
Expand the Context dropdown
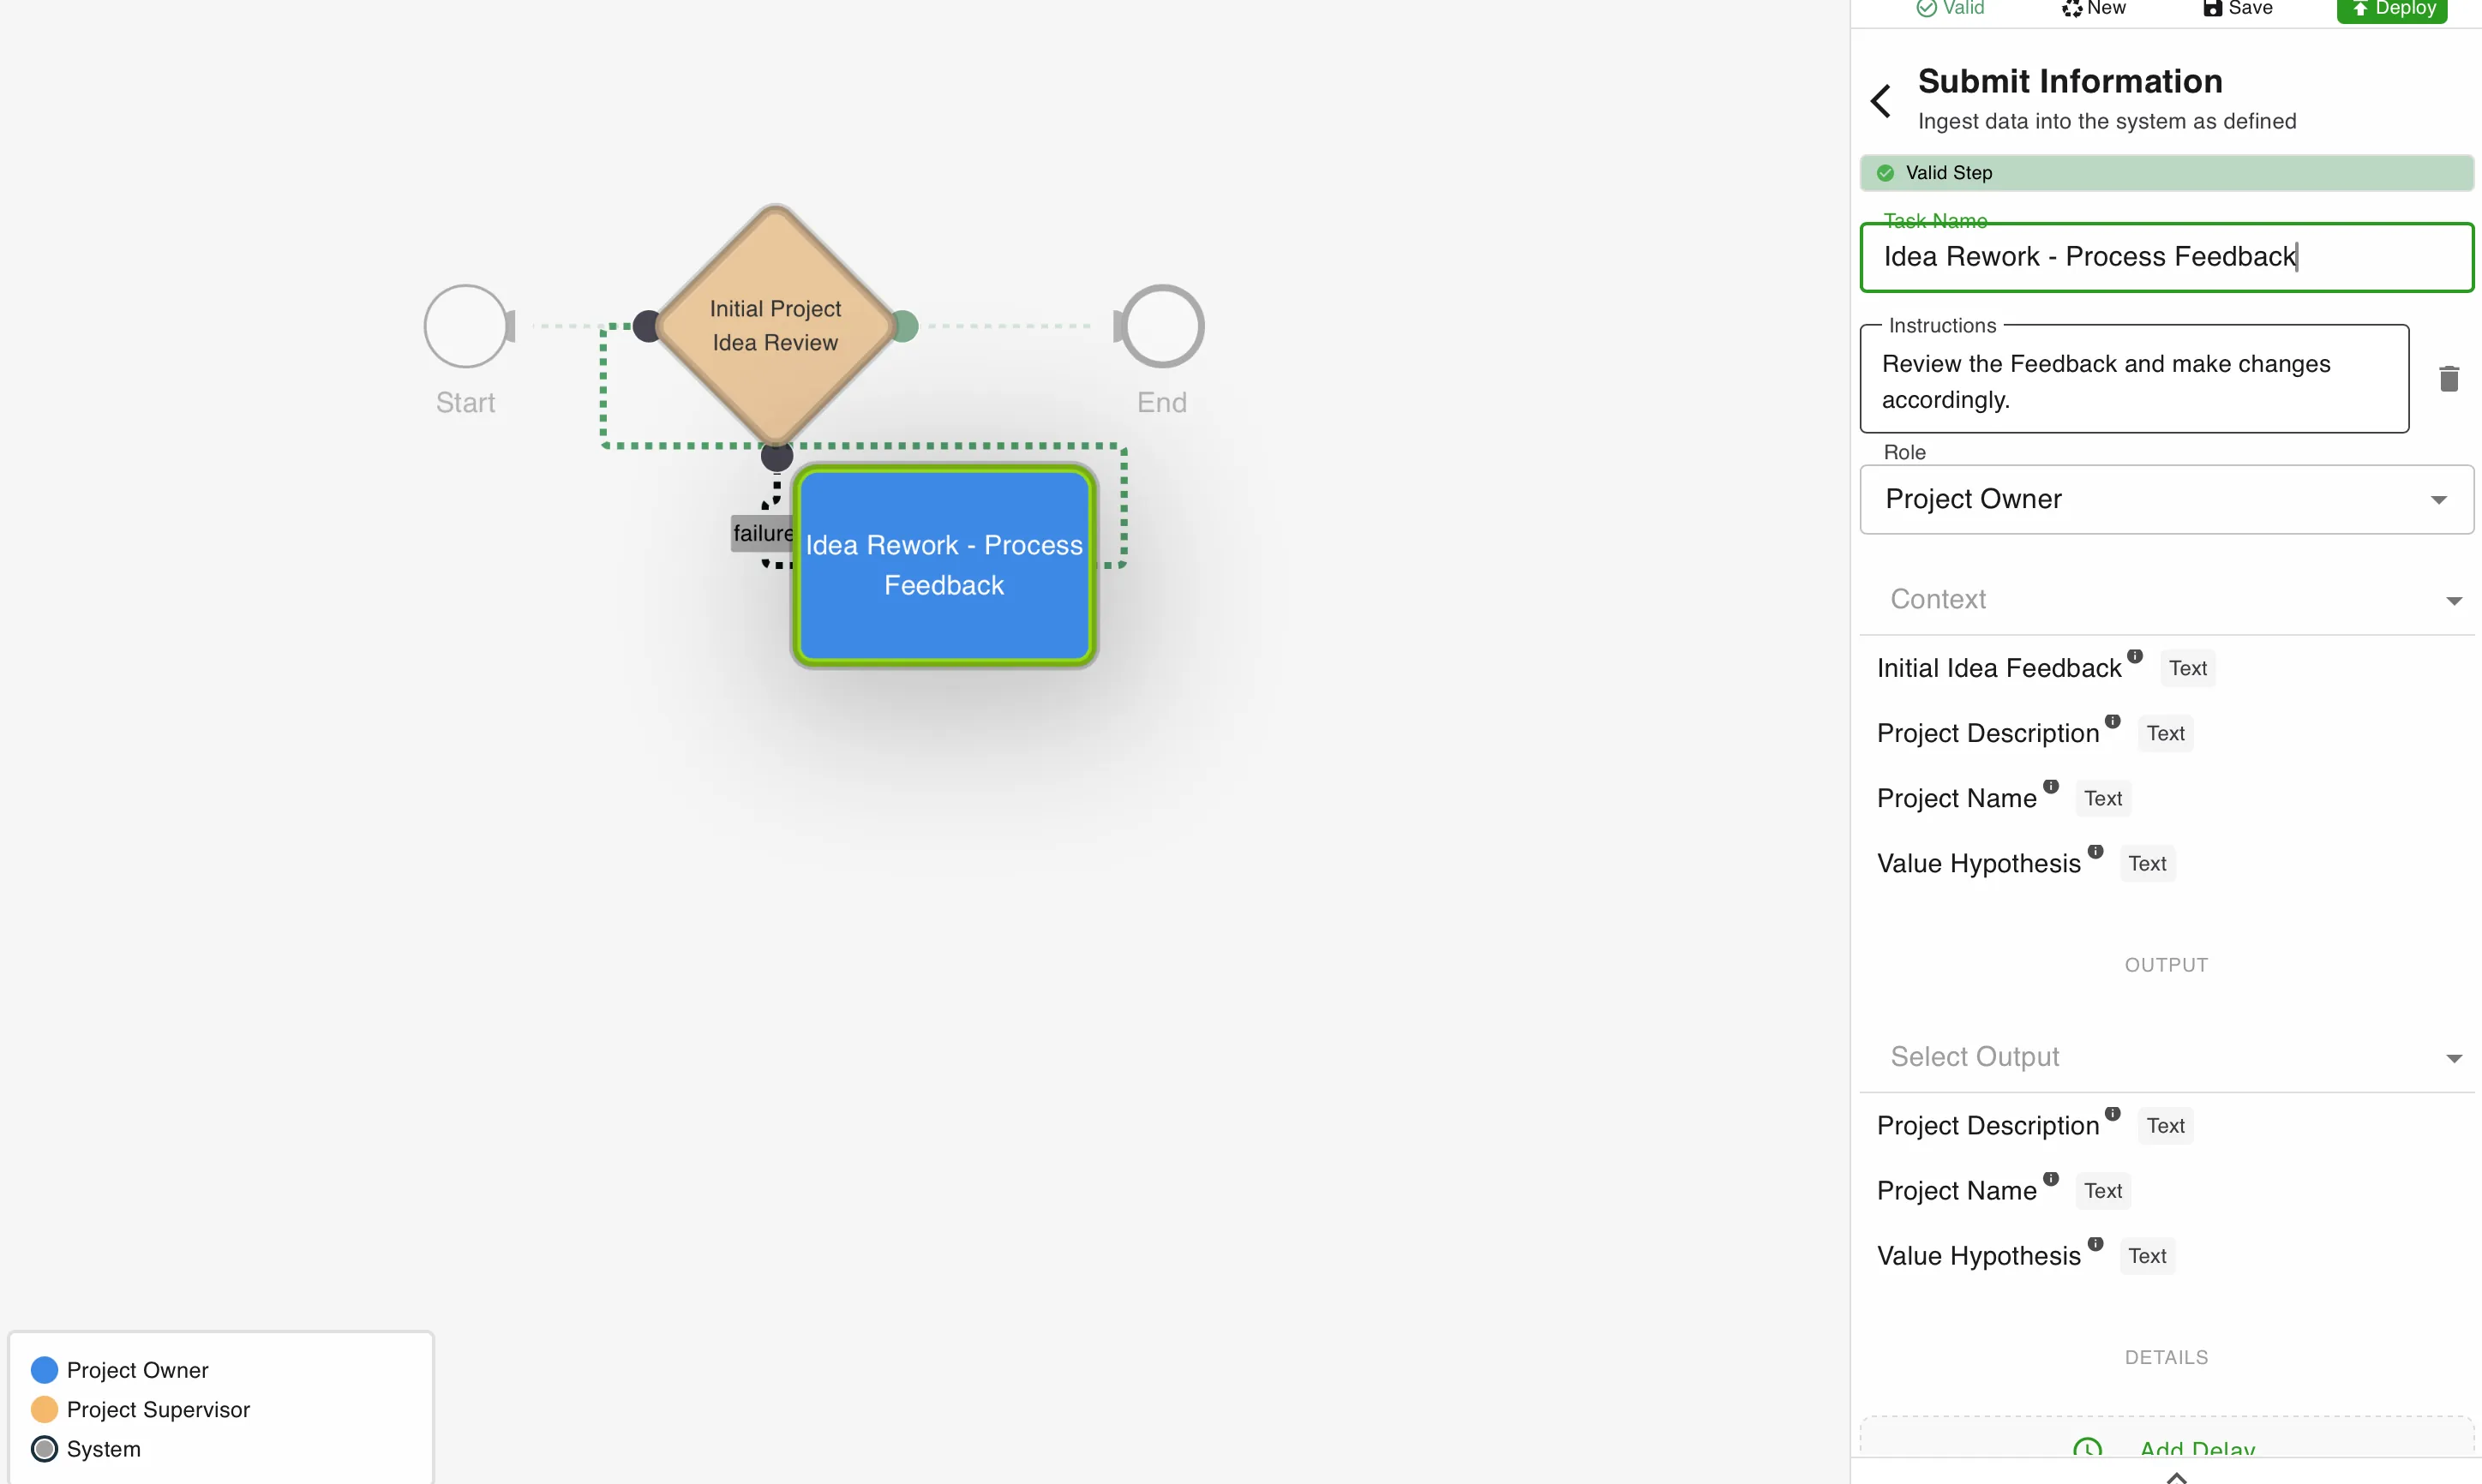[2166, 599]
